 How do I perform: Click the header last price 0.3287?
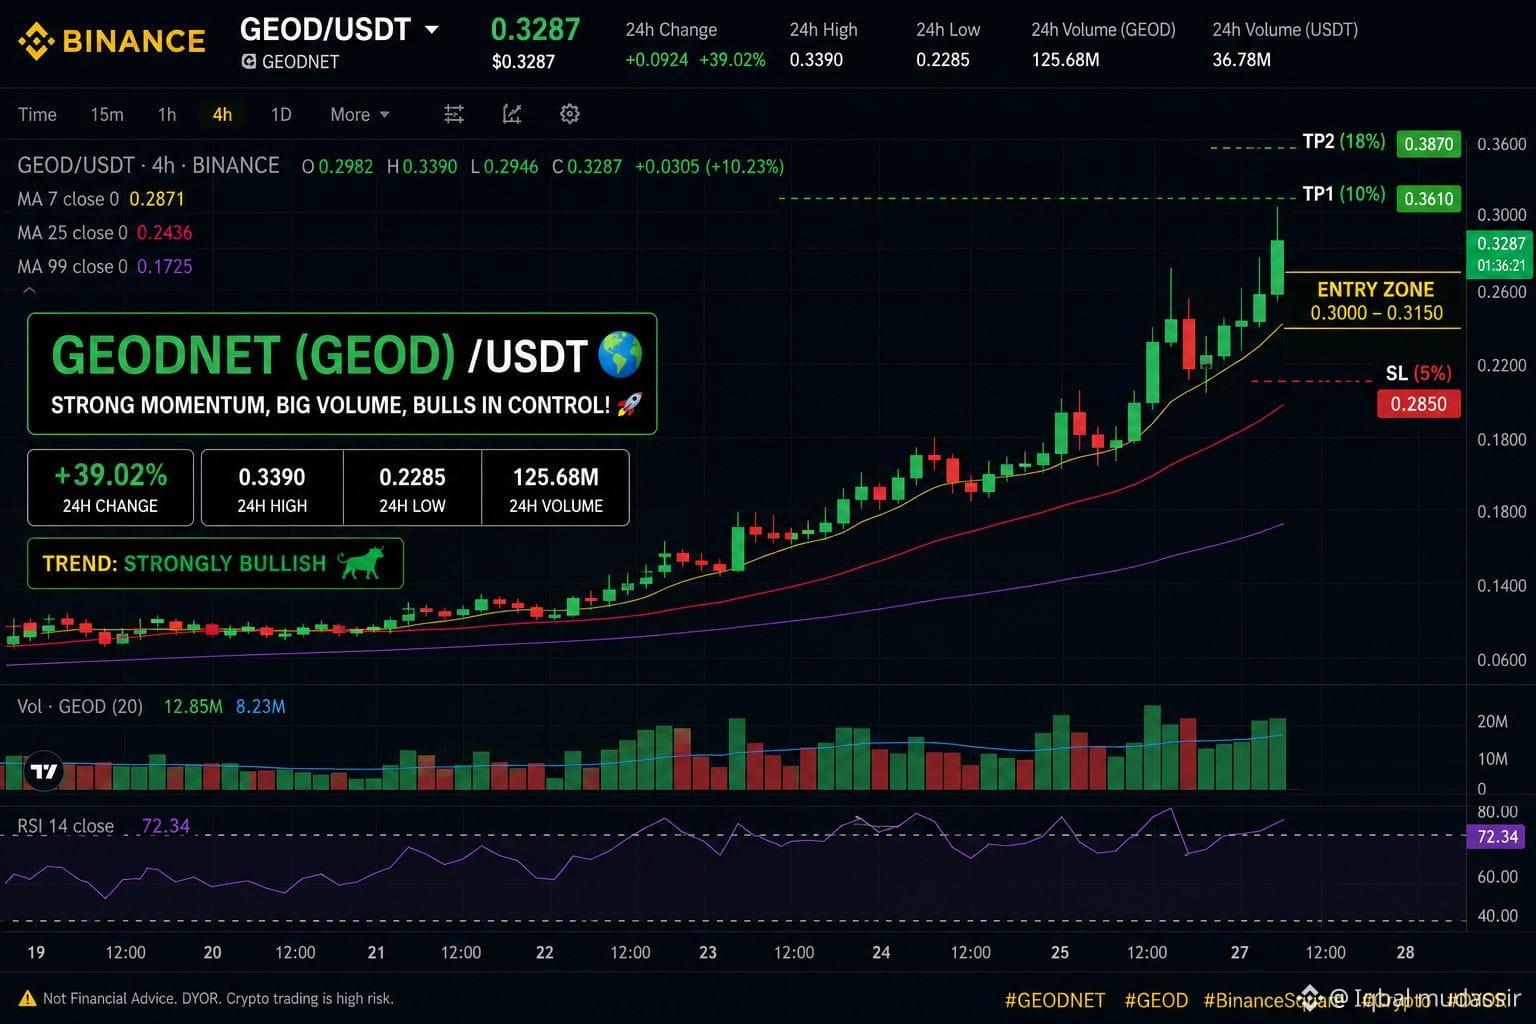click(x=535, y=30)
